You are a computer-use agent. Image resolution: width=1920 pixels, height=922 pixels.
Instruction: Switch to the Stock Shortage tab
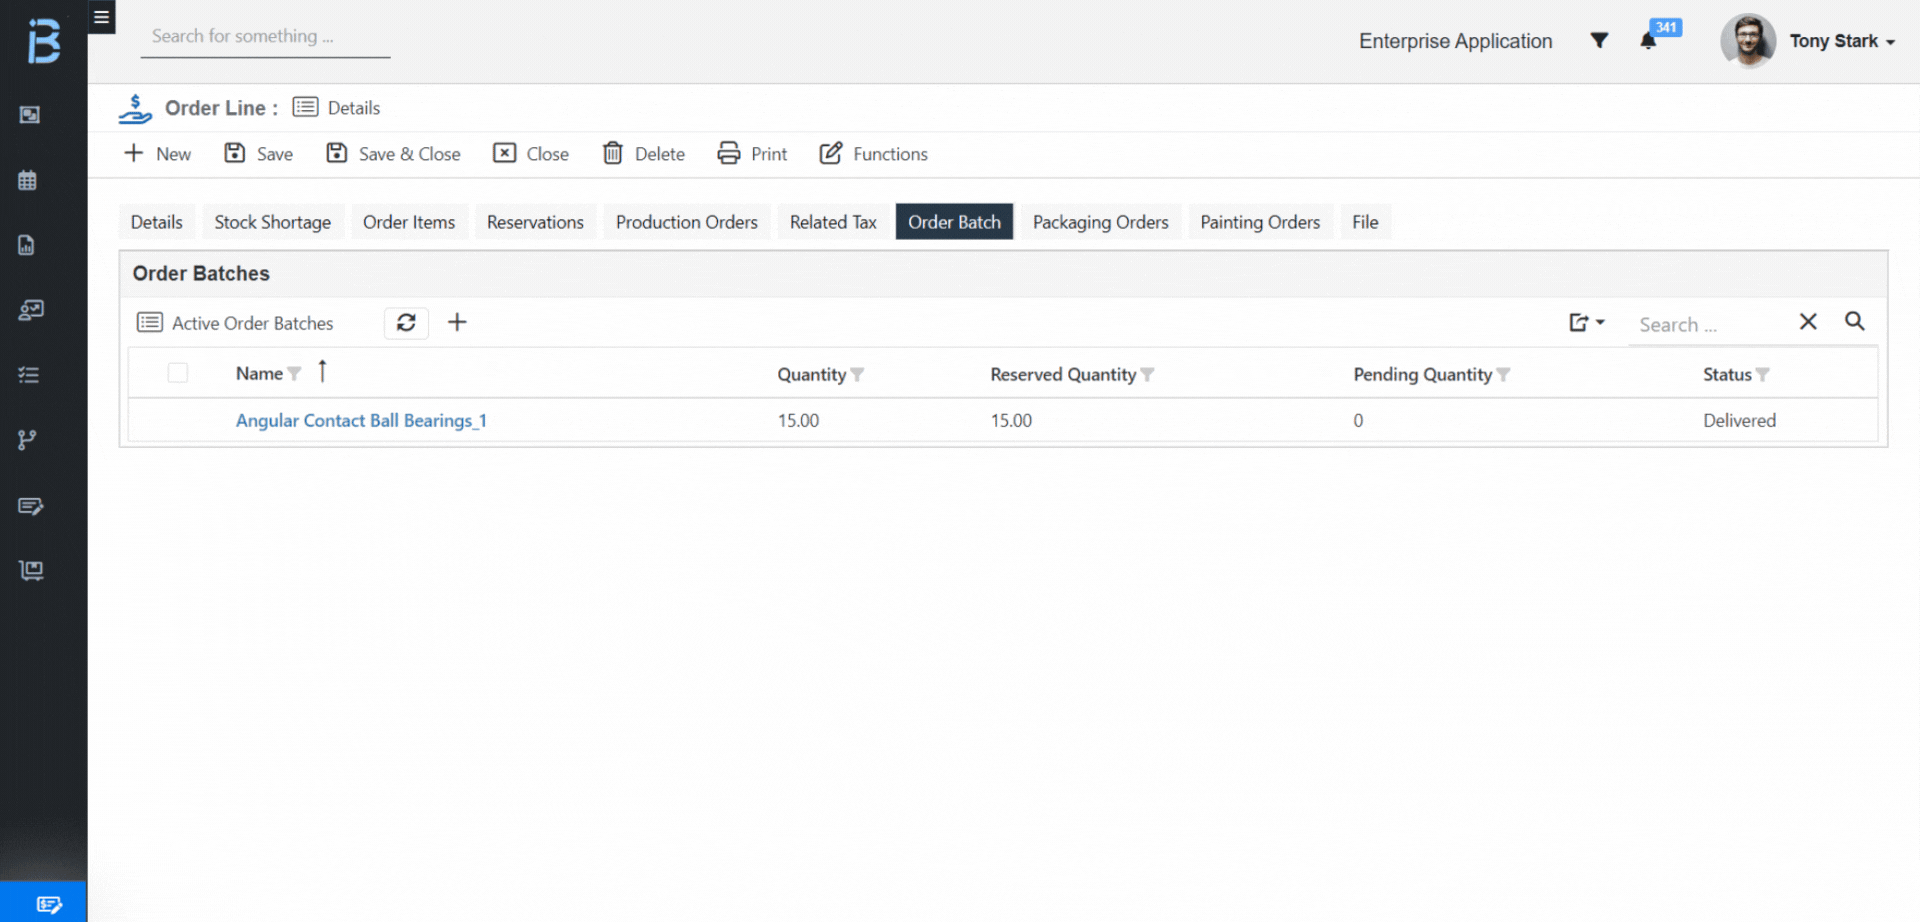273,222
